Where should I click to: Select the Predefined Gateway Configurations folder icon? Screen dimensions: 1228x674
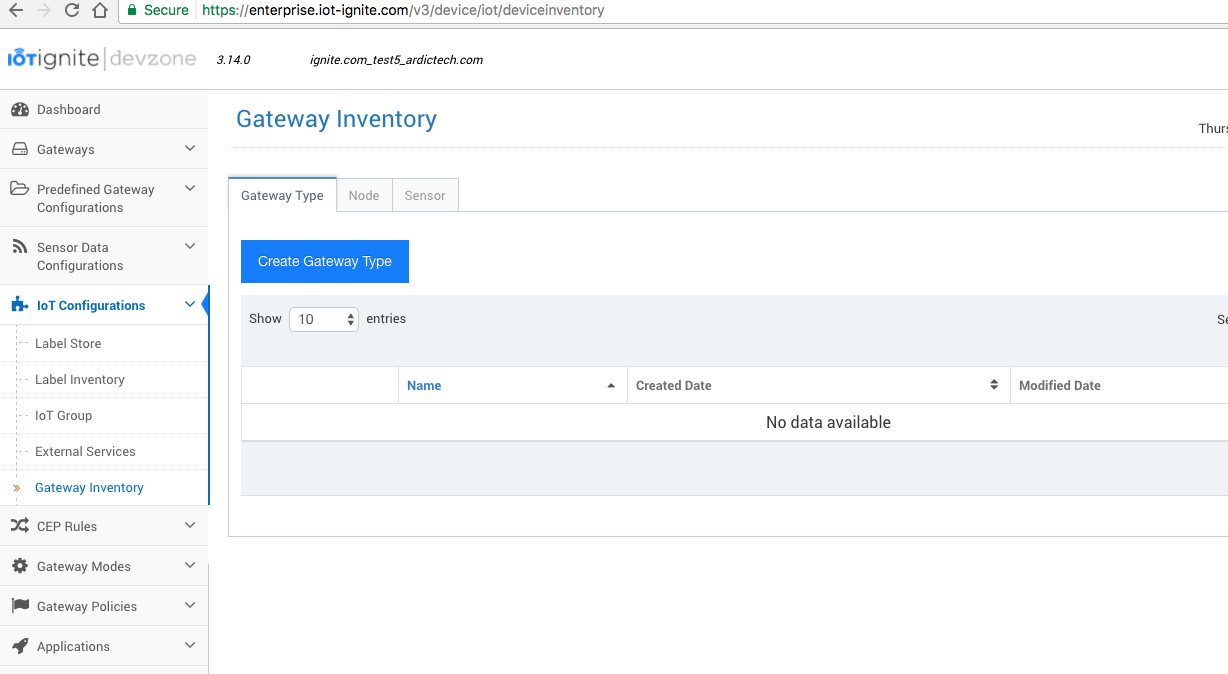(x=19, y=189)
